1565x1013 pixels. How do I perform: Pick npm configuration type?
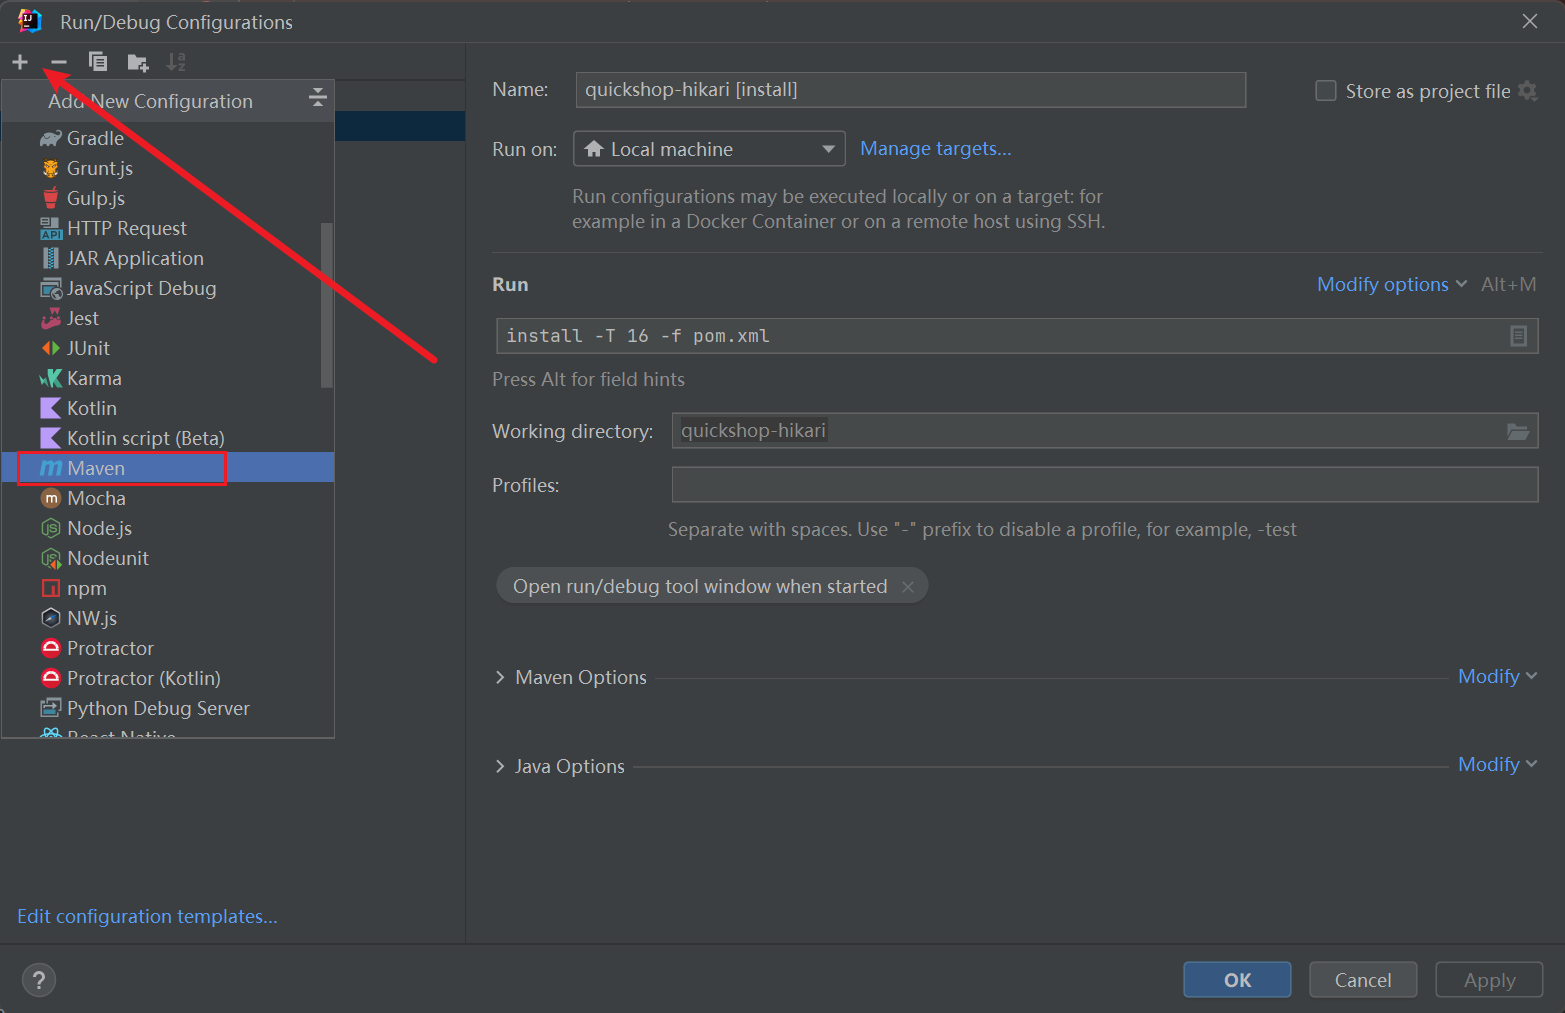tap(168, 588)
